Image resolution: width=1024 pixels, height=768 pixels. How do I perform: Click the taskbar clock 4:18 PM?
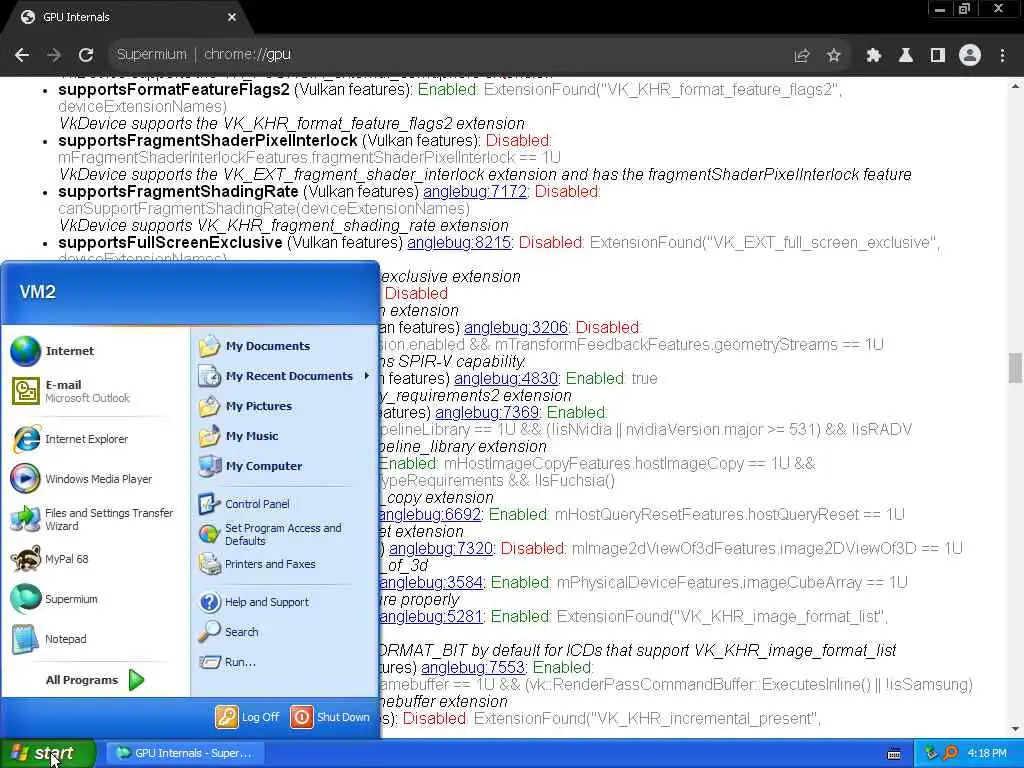click(987, 753)
